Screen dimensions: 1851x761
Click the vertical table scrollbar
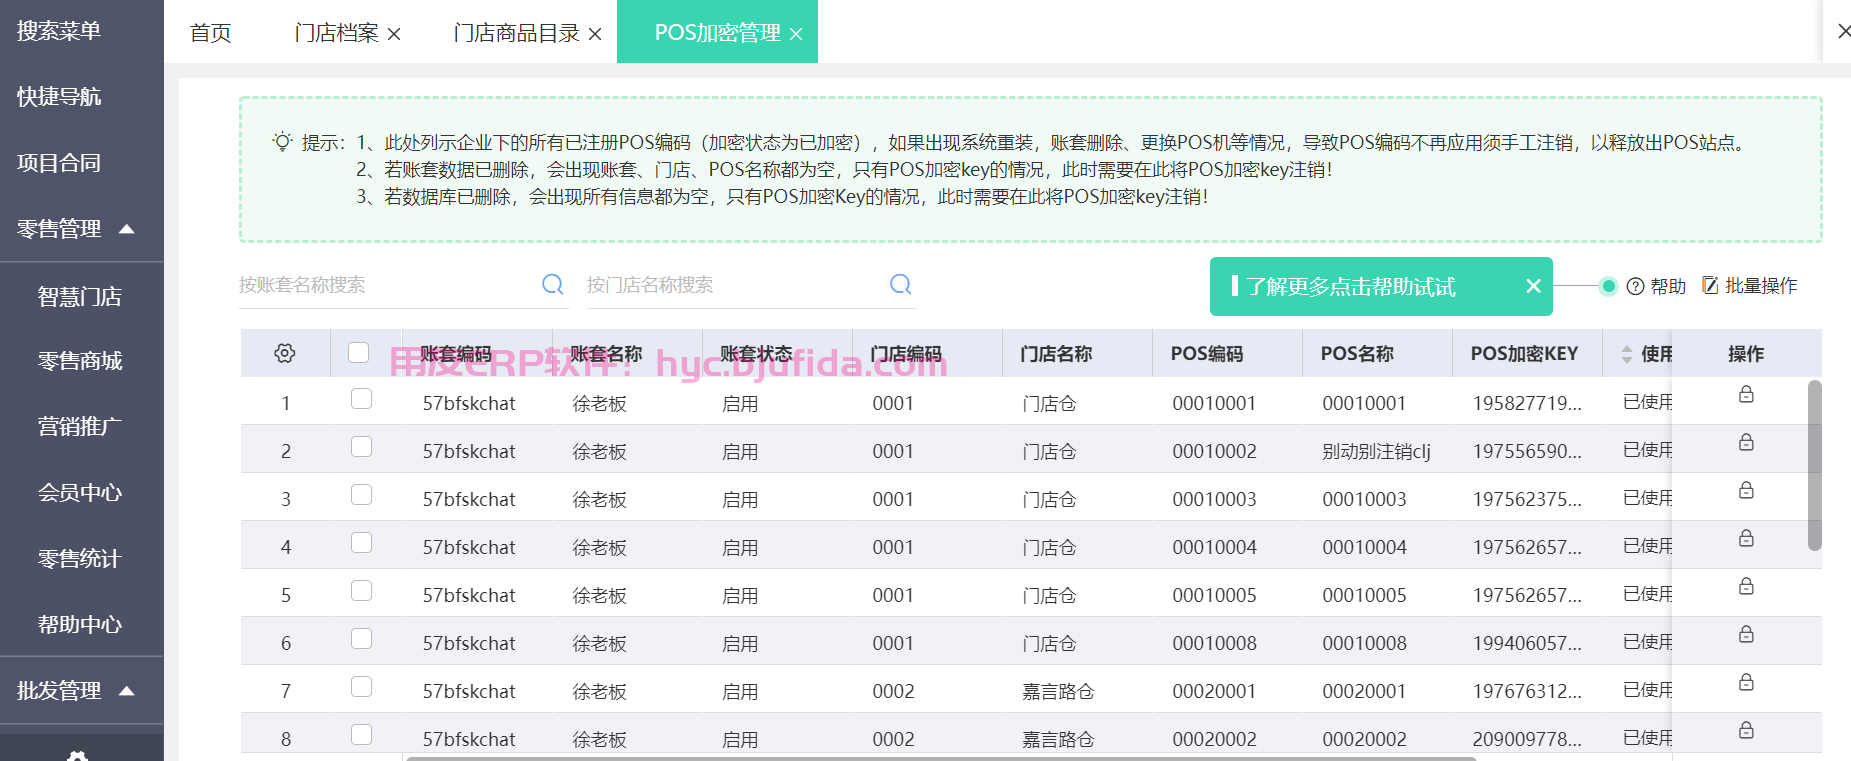[1814, 465]
